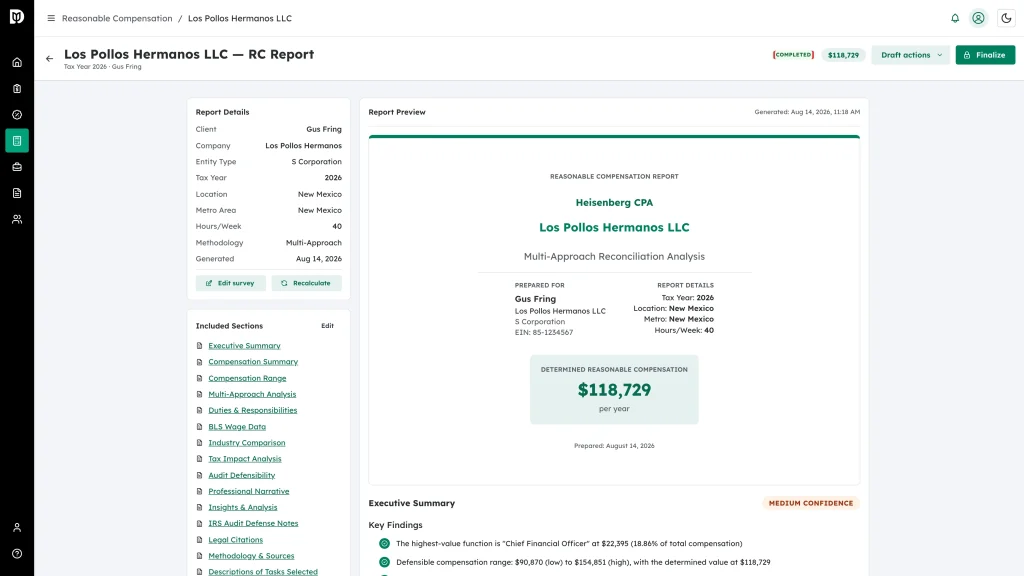1024x576 pixels.
Task: Click Los Pollos Hermanos LLC breadcrumb text
Action: pos(240,18)
